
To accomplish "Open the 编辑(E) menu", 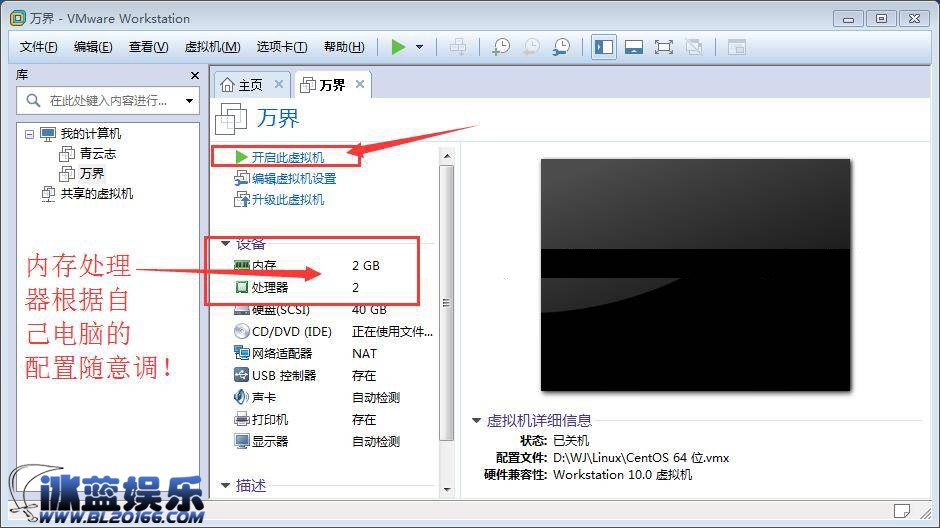I will (93, 47).
